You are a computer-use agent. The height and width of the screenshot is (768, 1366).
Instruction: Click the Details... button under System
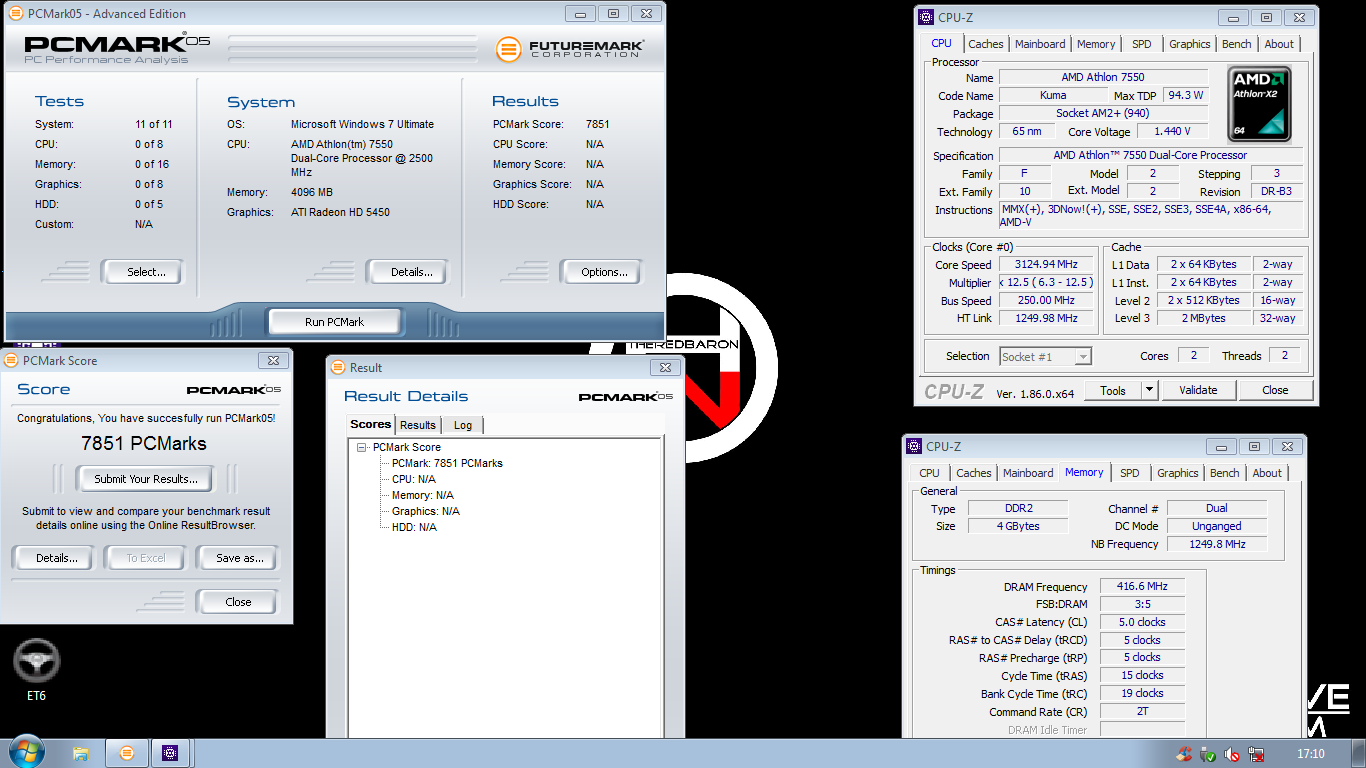(406, 272)
